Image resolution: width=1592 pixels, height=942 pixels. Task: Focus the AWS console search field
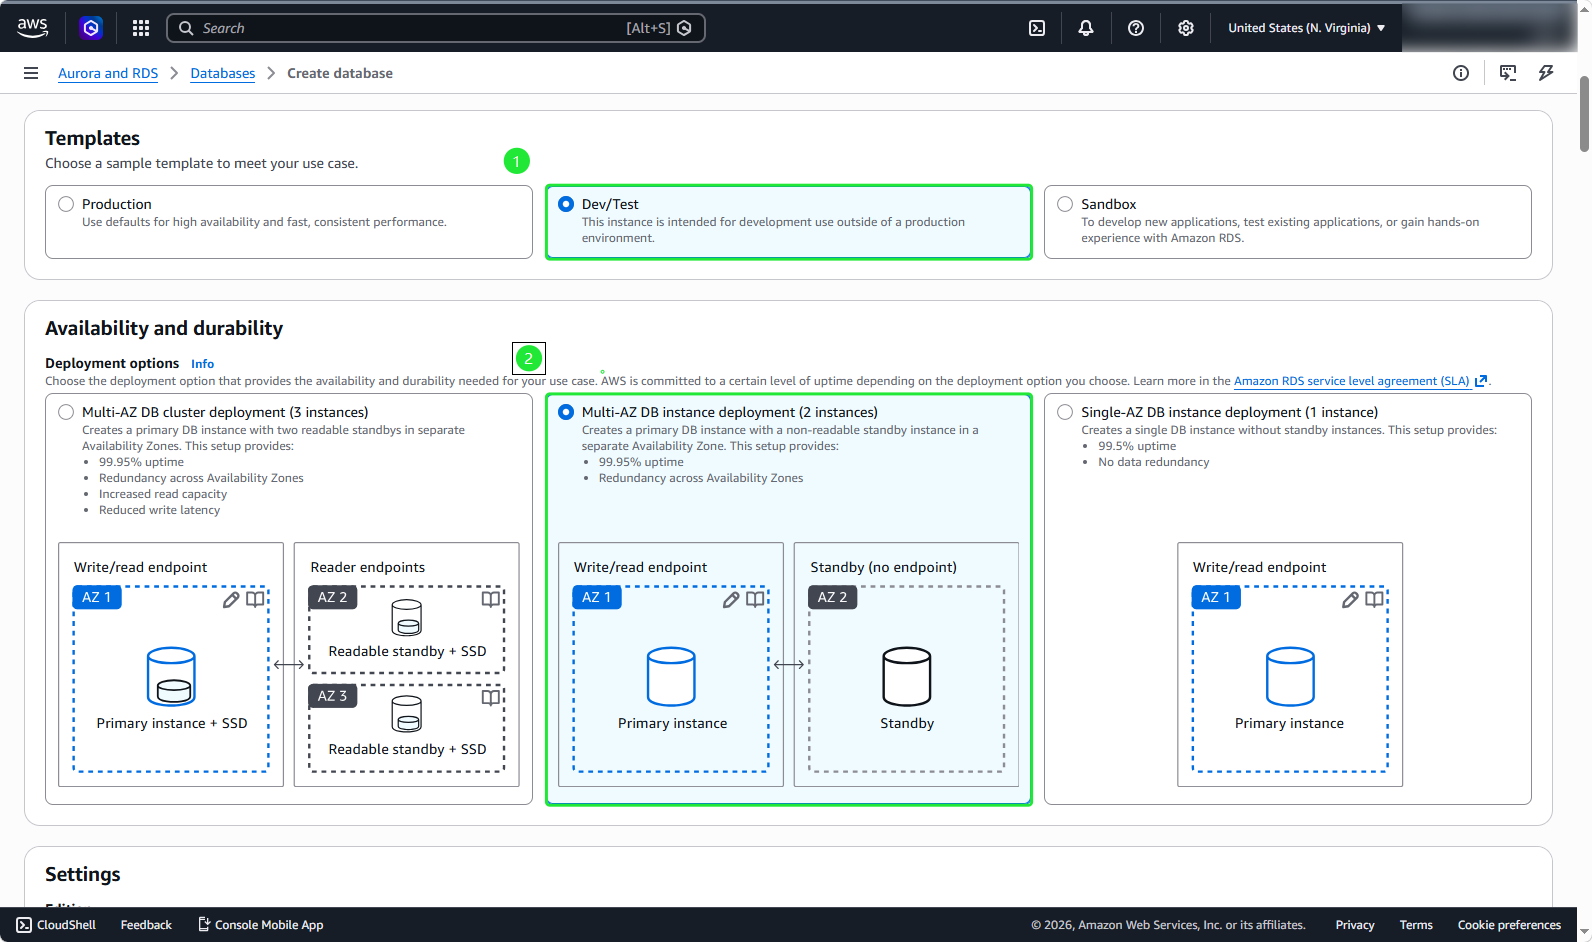pos(436,28)
